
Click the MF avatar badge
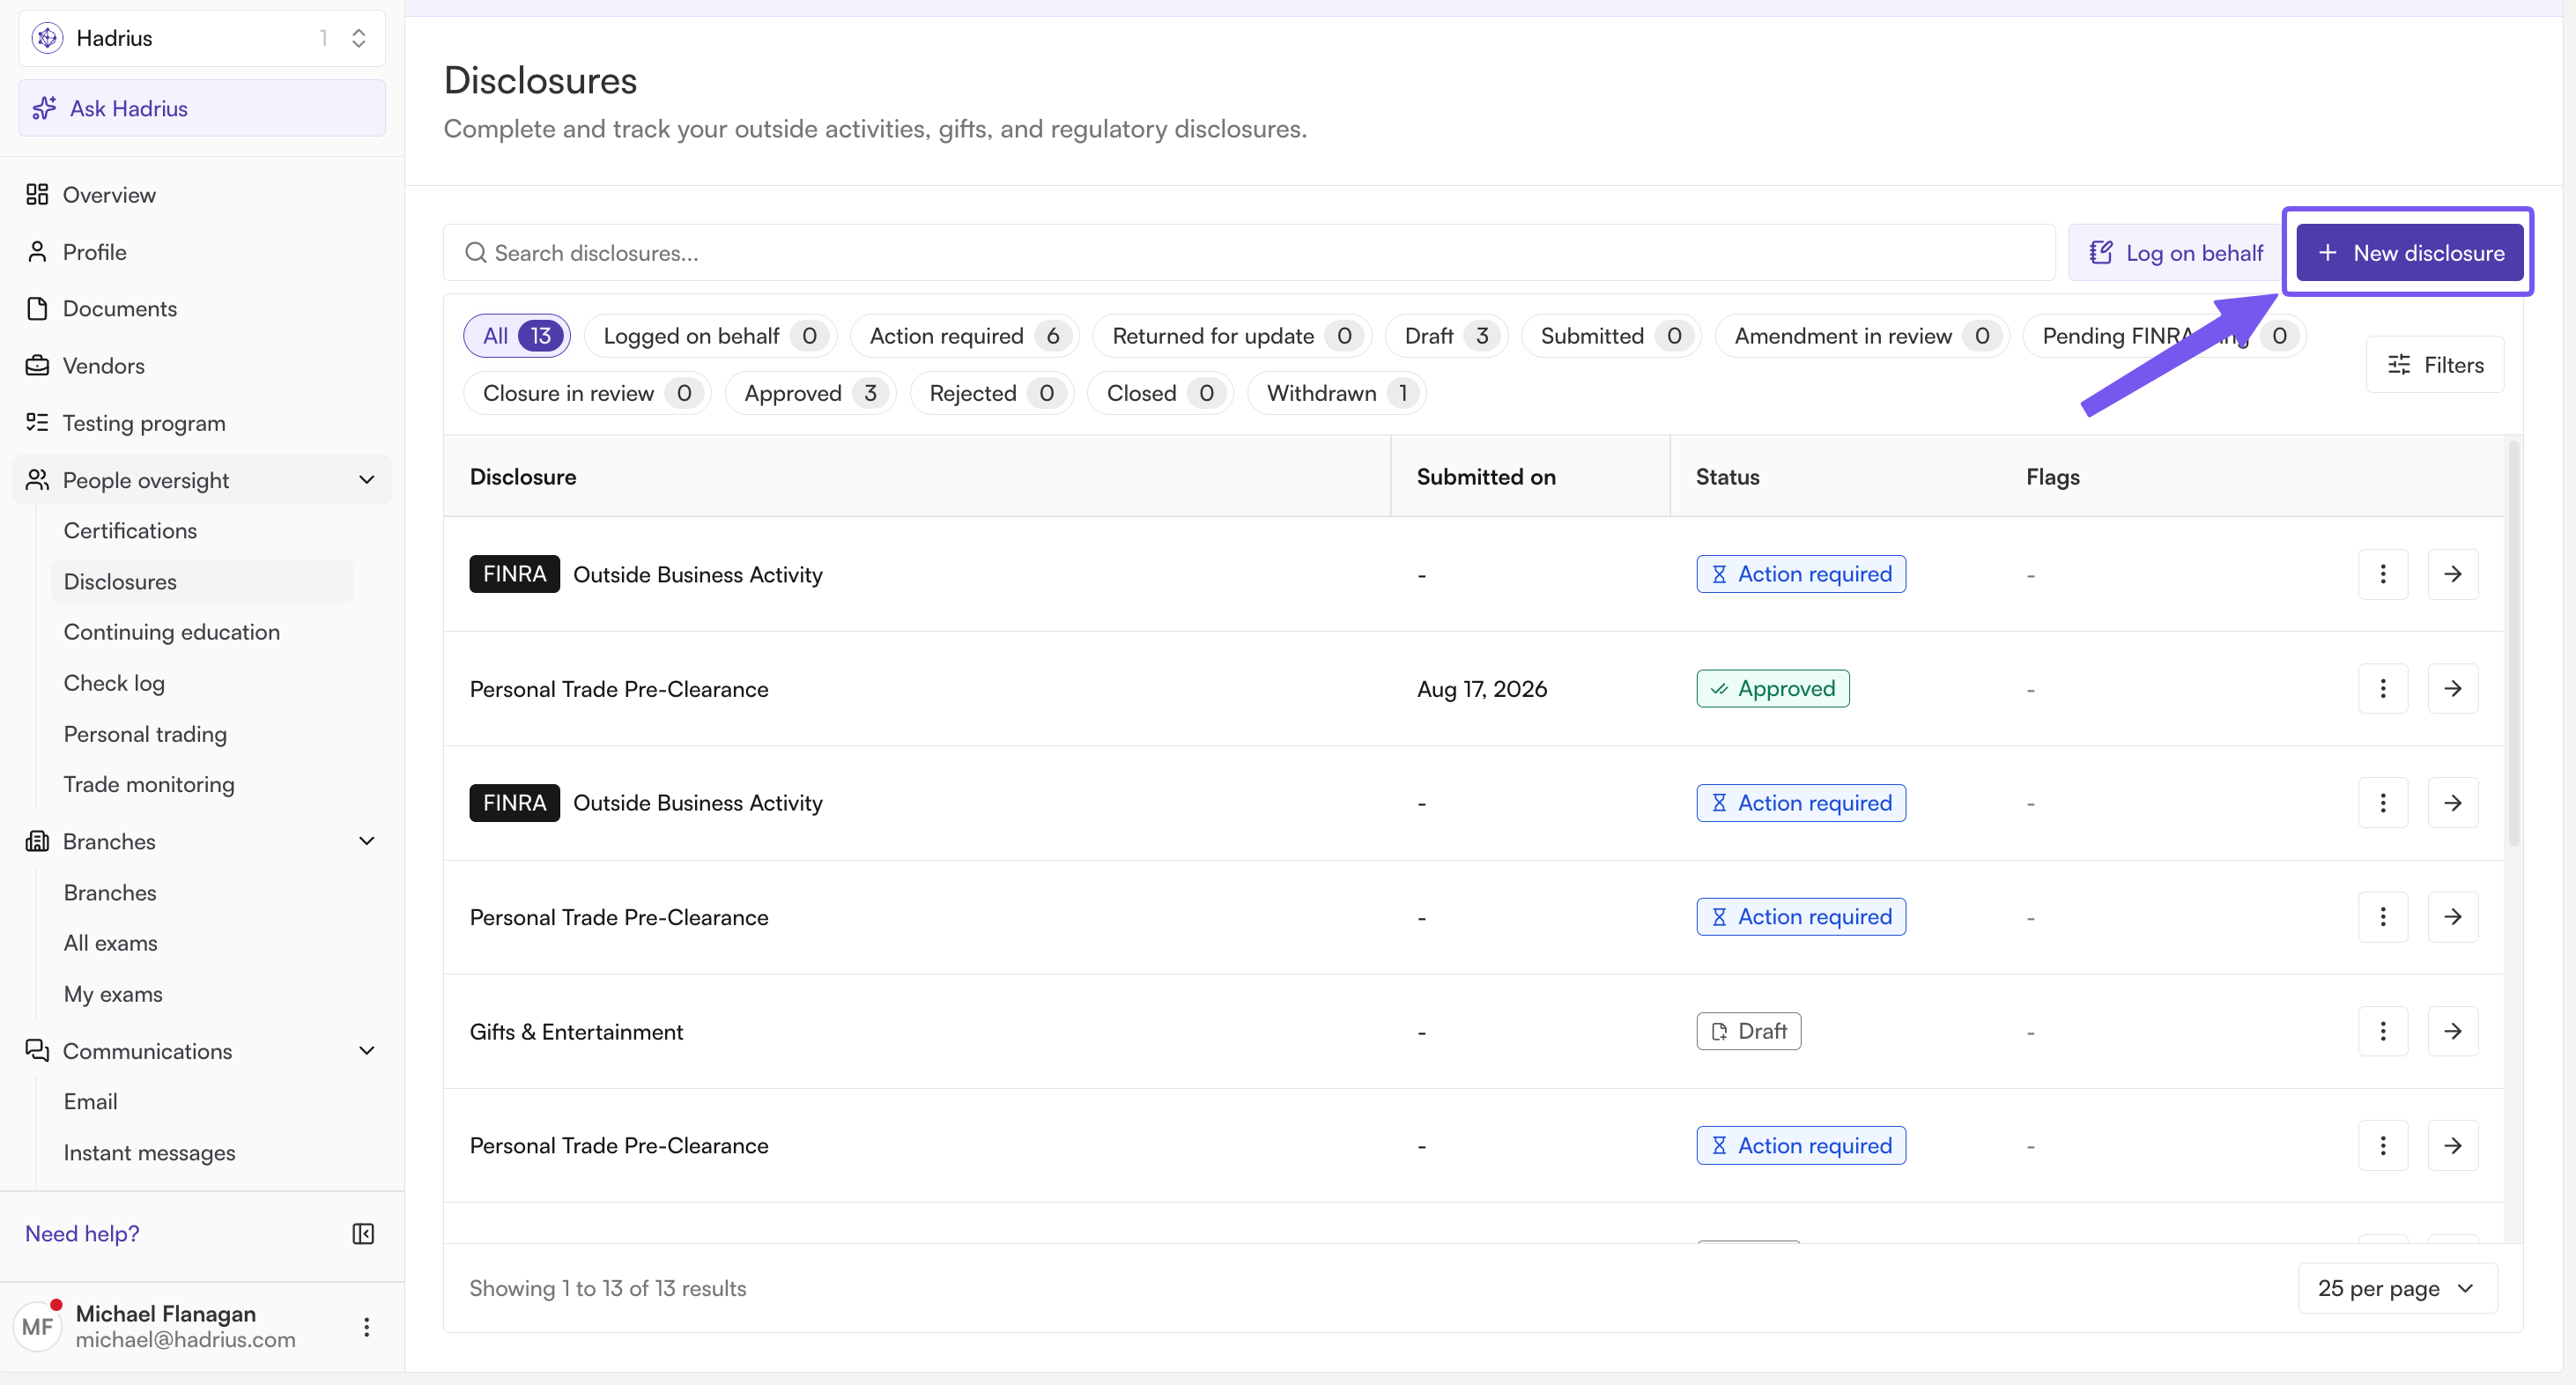38,1326
